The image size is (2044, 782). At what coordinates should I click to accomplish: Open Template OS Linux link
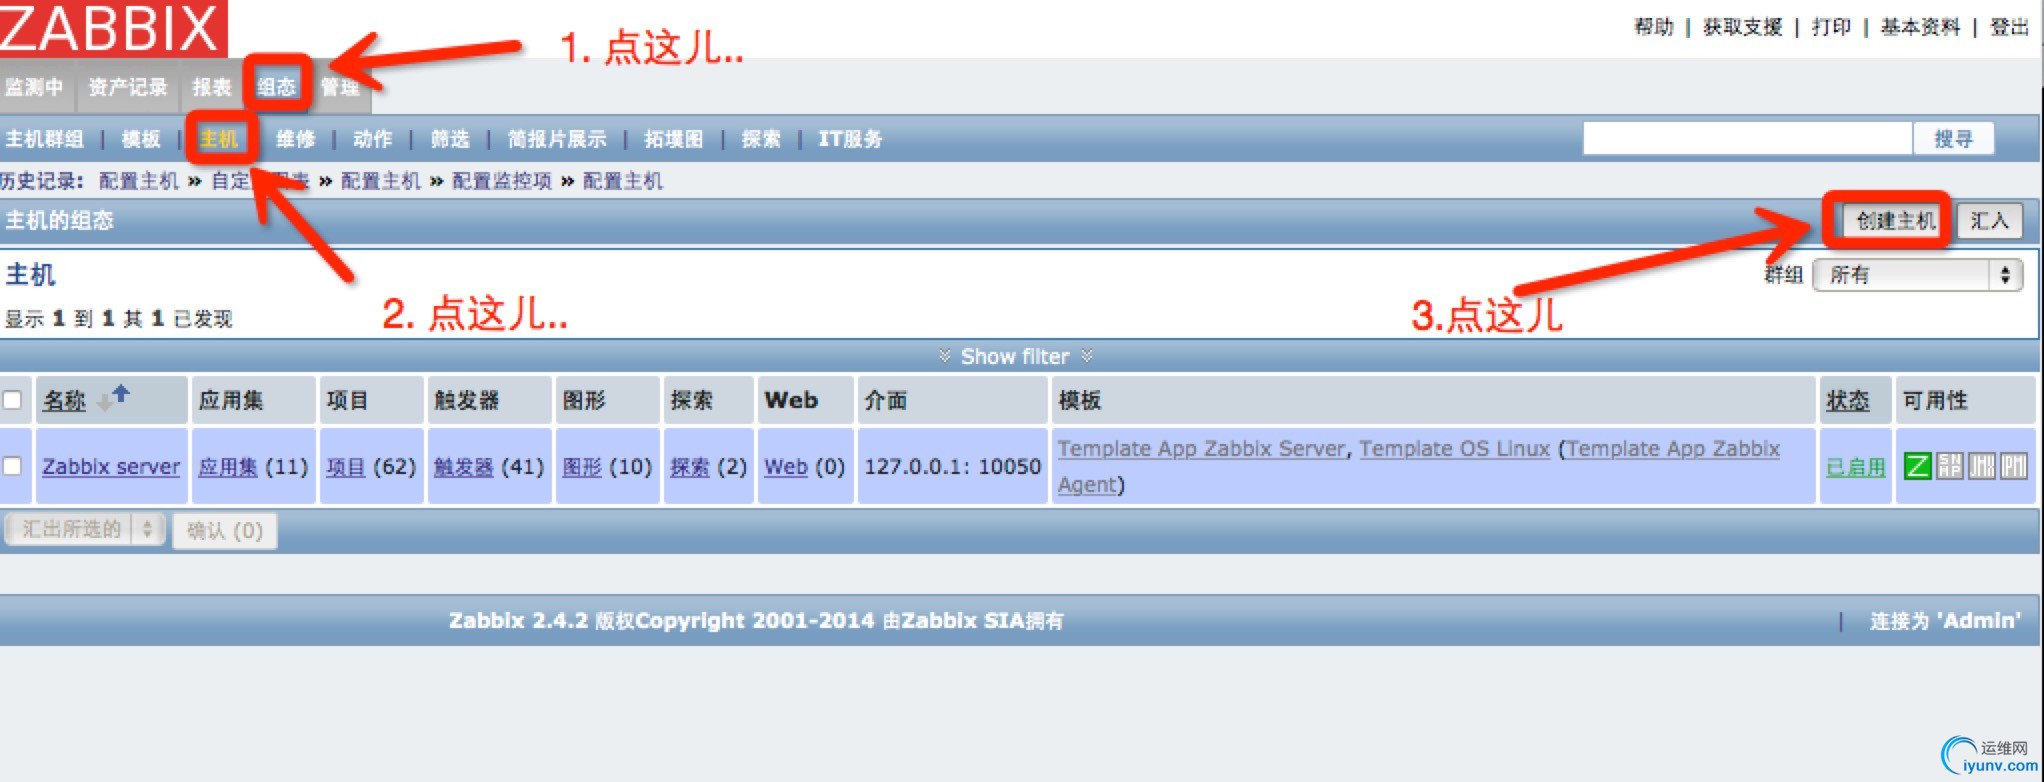tap(1455, 449)
